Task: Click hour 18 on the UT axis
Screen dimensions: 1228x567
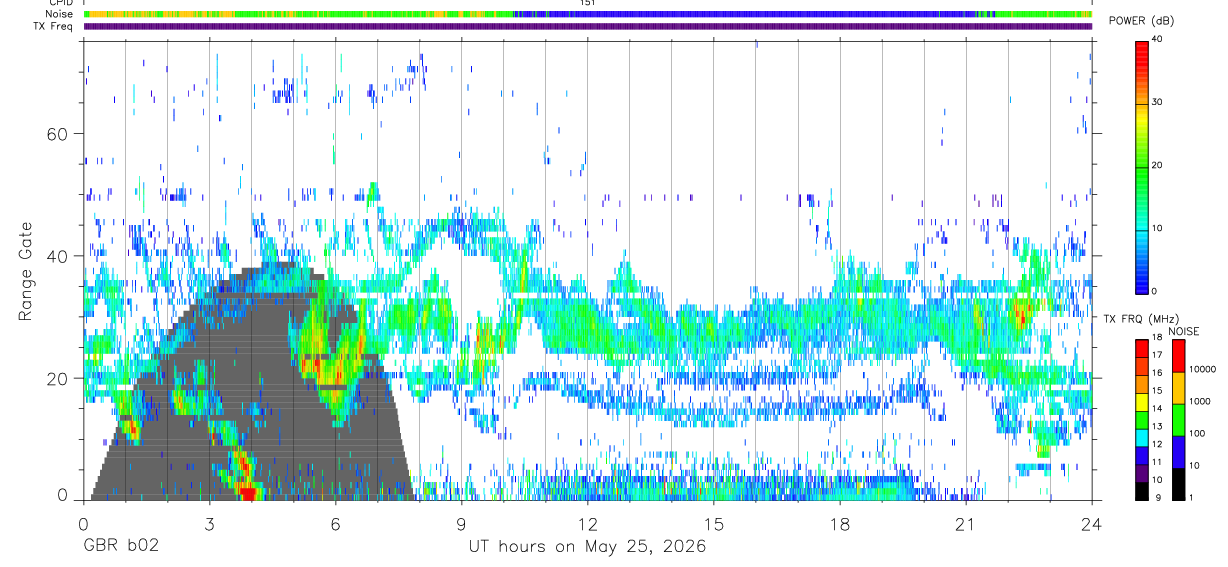Action: click(840, 523)
